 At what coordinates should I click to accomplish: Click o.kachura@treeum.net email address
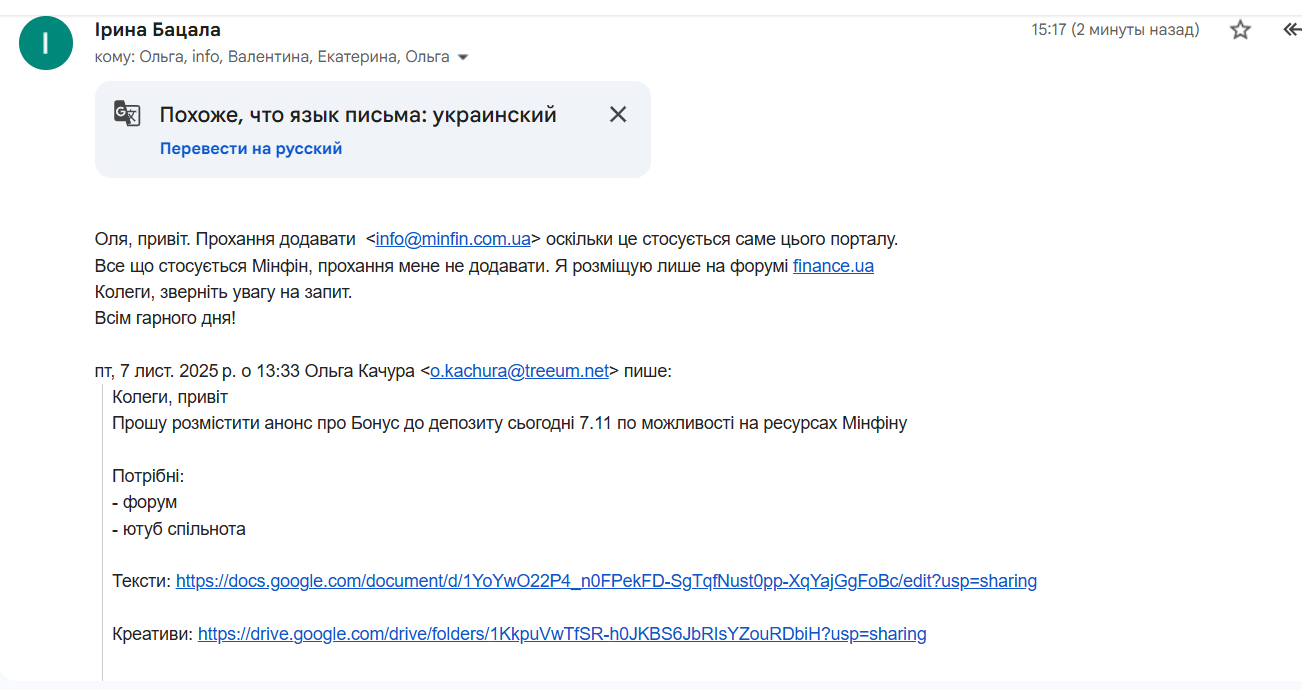coord(519,371)
